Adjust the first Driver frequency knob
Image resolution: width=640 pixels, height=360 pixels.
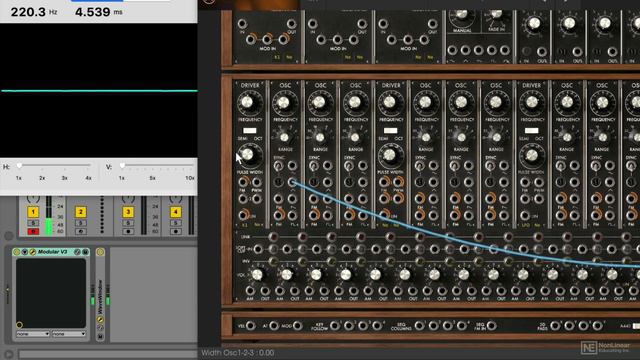coord(247,102)
